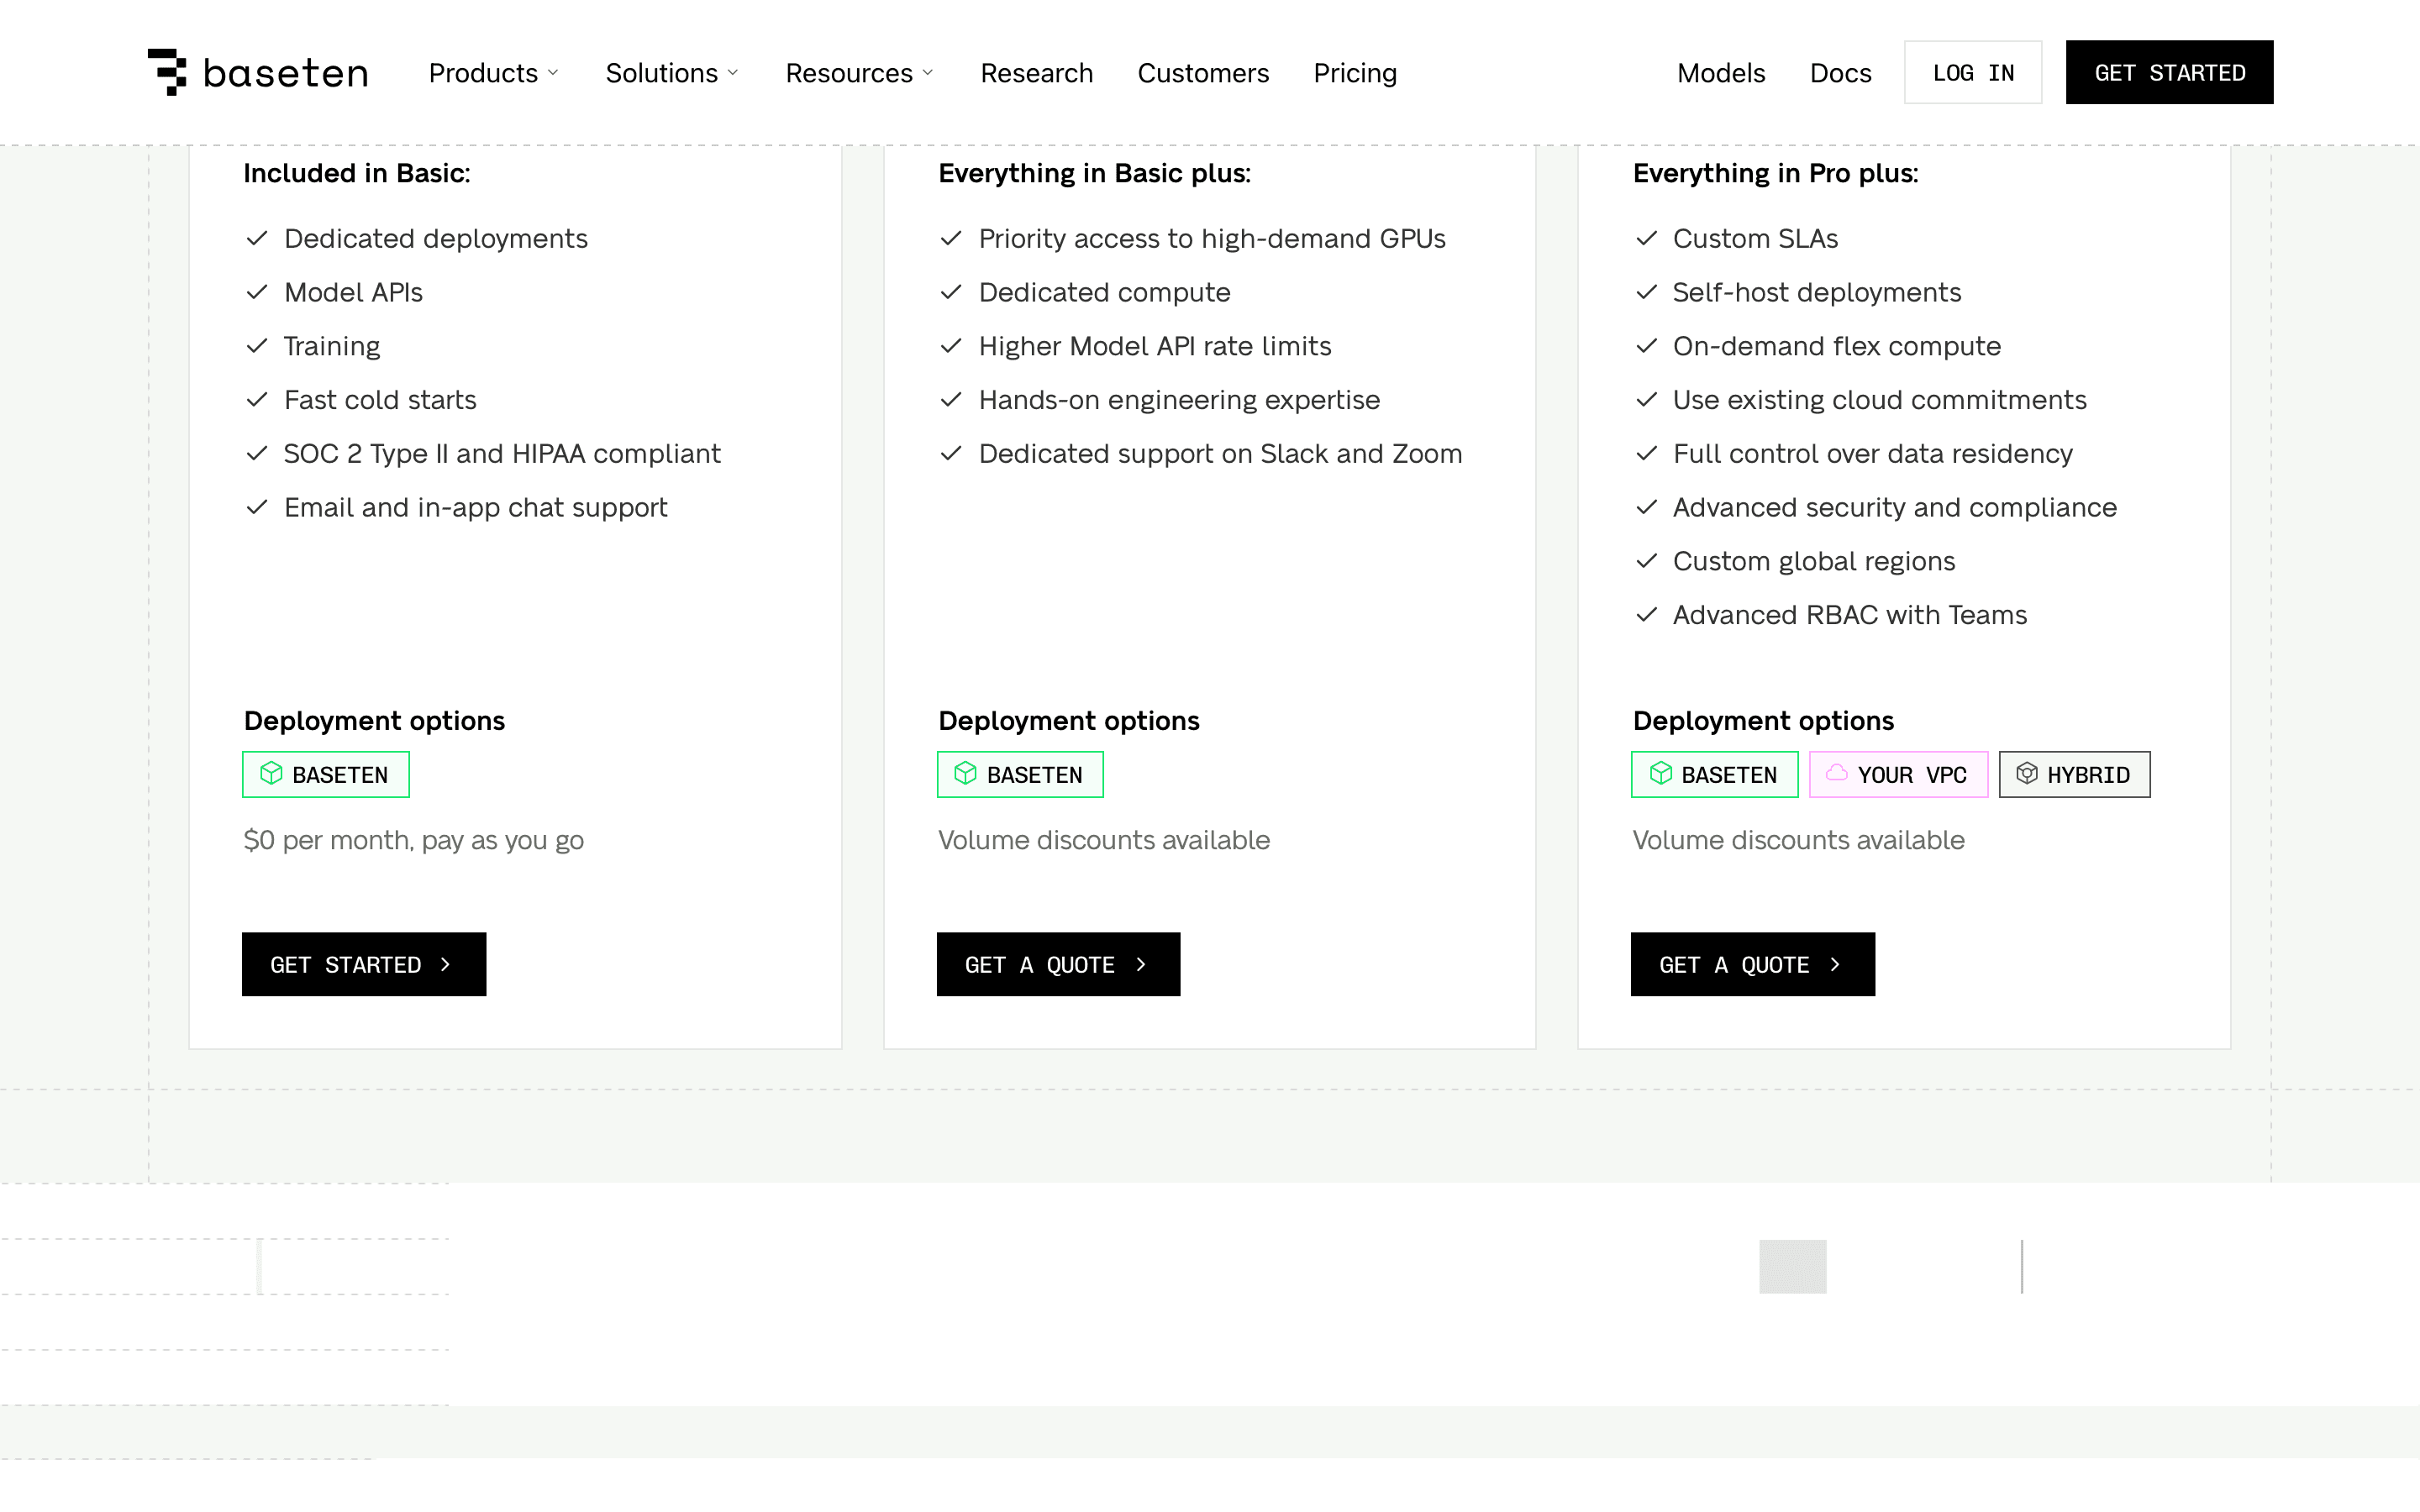2420x1512 pixels.
Task: Click the HYBRID deployment badge
Action: point(2074,774)
